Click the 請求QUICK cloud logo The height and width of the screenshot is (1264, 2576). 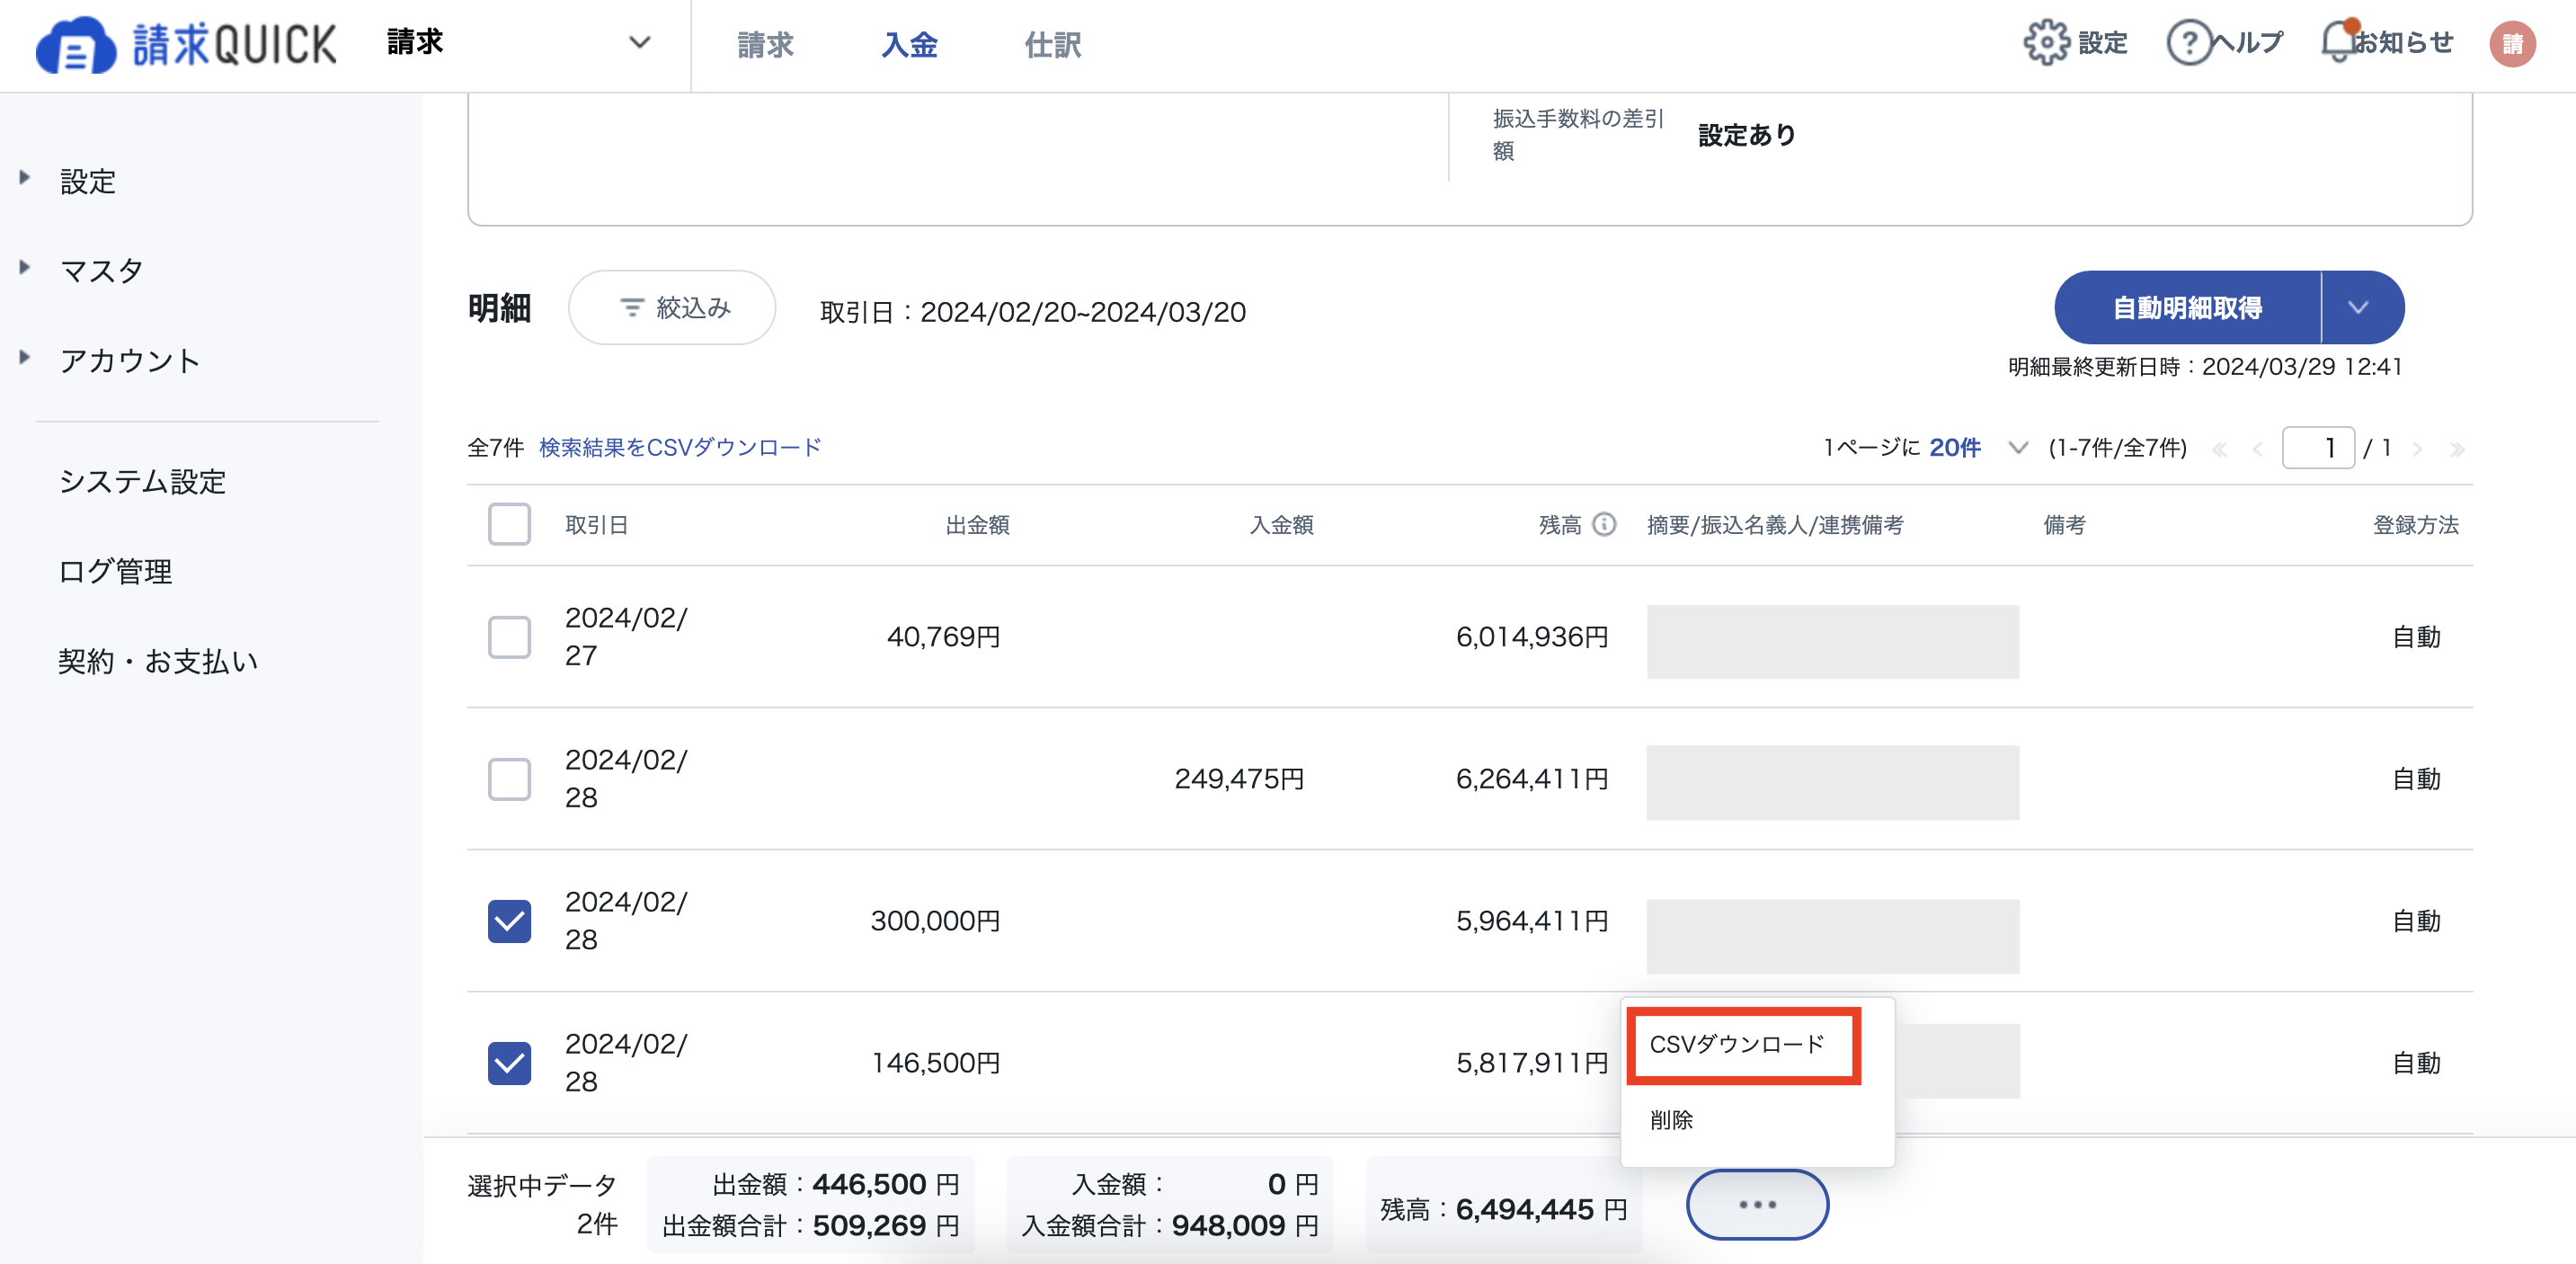tap(186, 45)
